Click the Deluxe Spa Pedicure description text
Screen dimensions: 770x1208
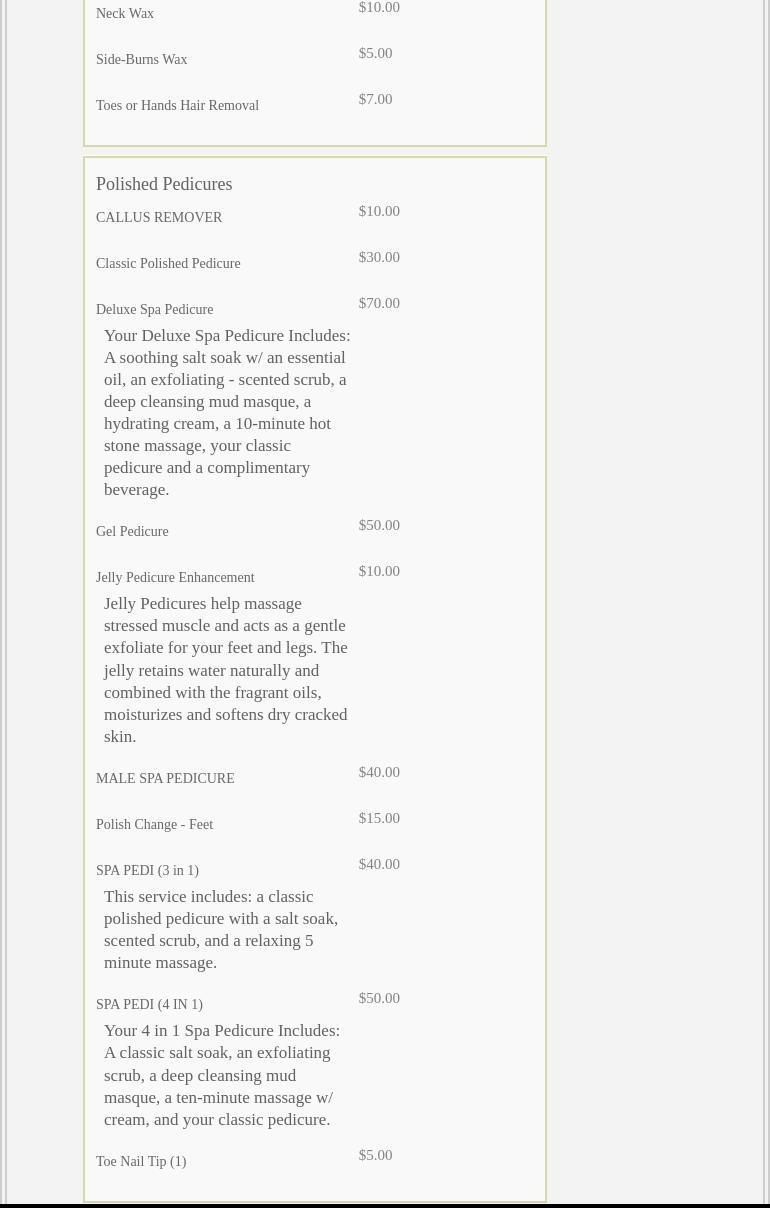226,412
